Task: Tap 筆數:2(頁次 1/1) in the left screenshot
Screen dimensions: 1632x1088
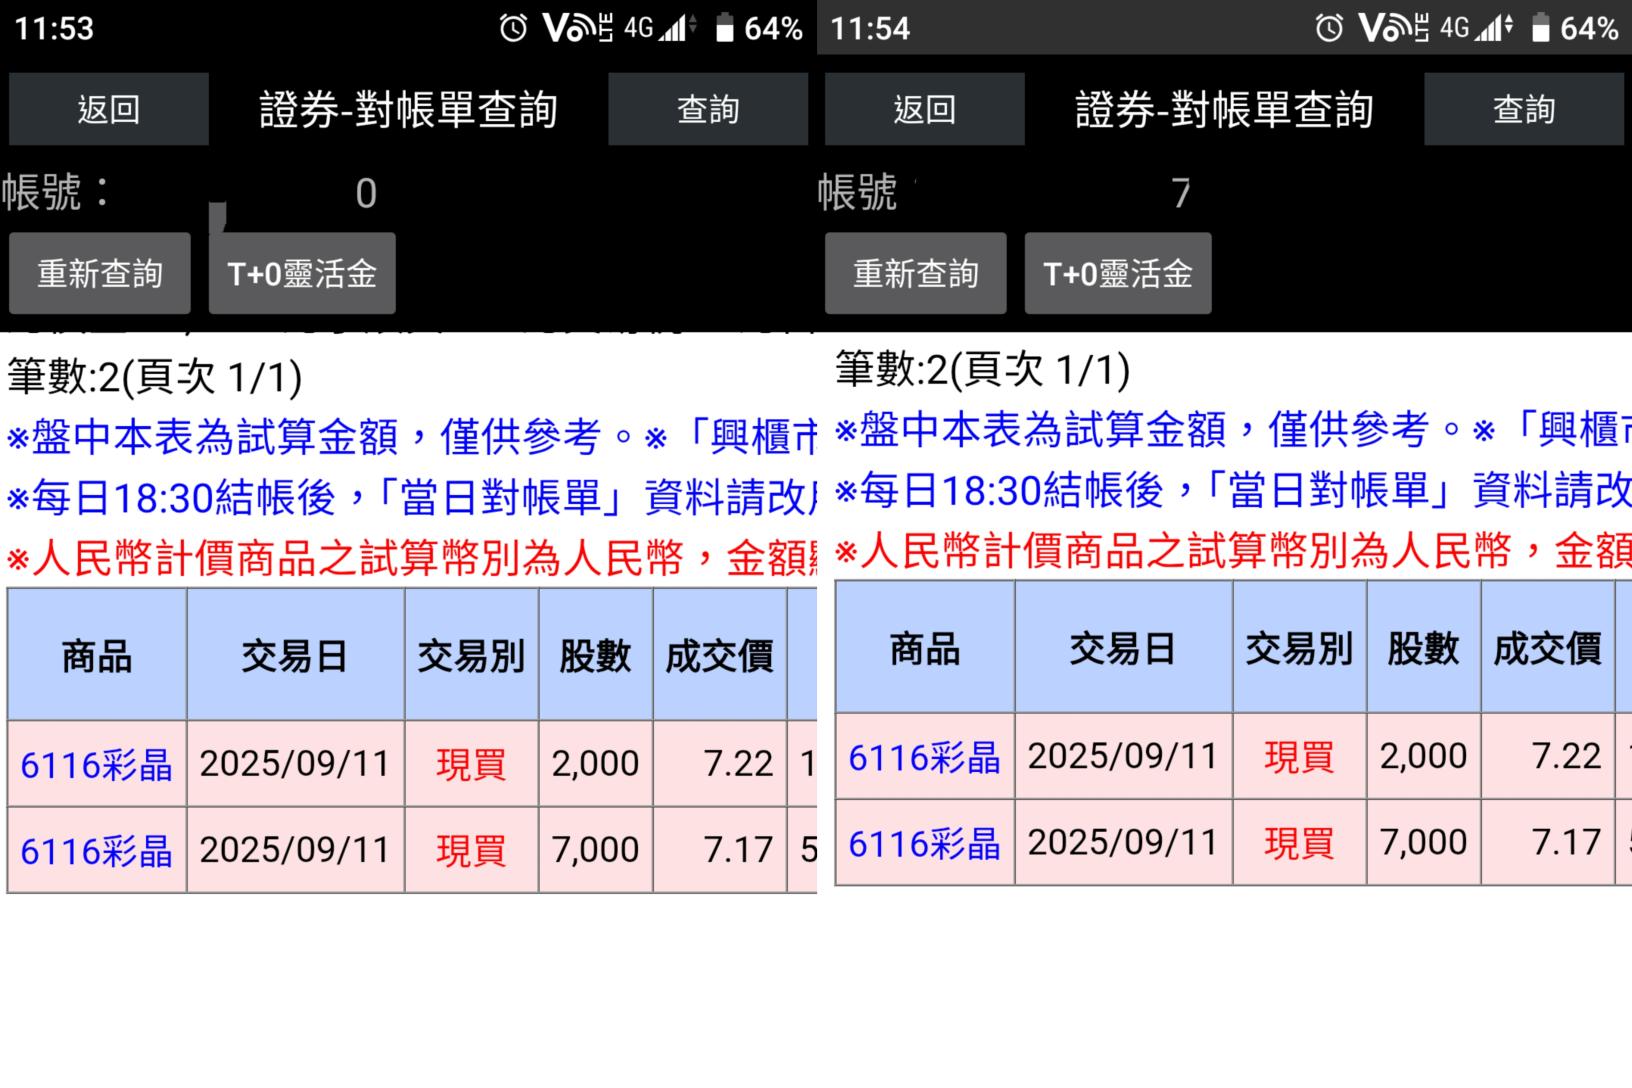Action: [155, 377]
